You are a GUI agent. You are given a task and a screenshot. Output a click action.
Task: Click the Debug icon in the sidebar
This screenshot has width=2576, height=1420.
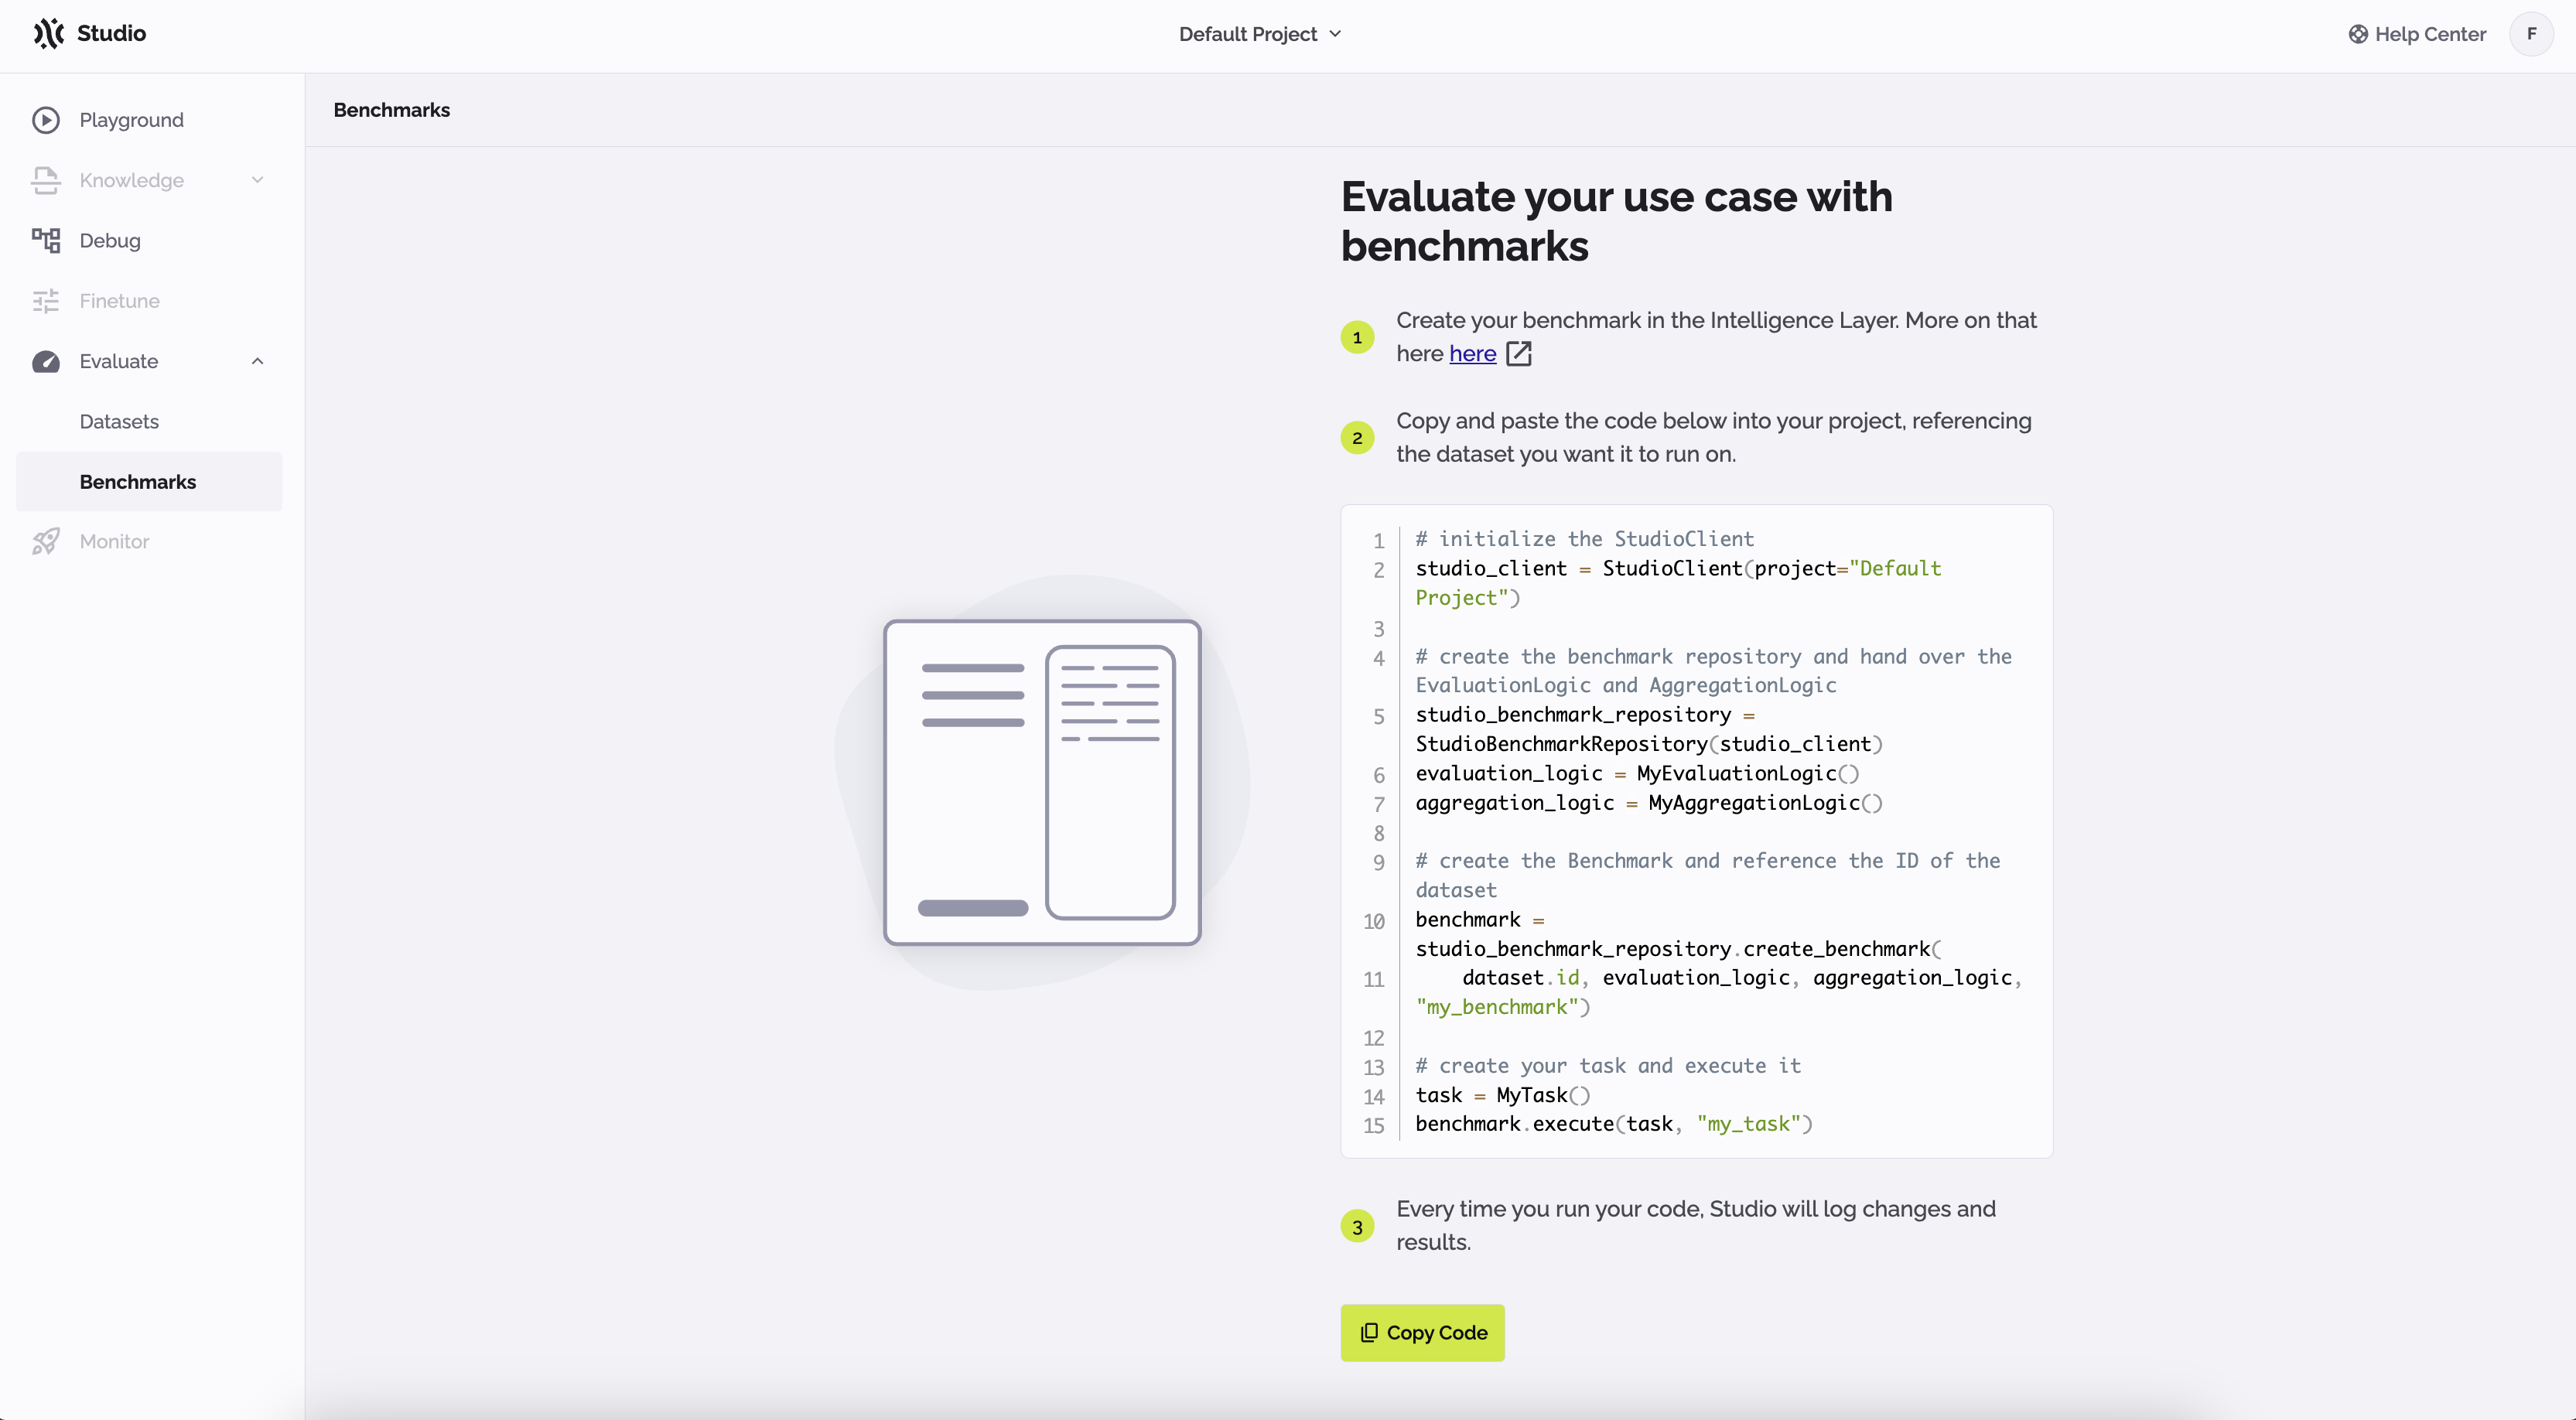pyautogui.click(x=46, y=241)
